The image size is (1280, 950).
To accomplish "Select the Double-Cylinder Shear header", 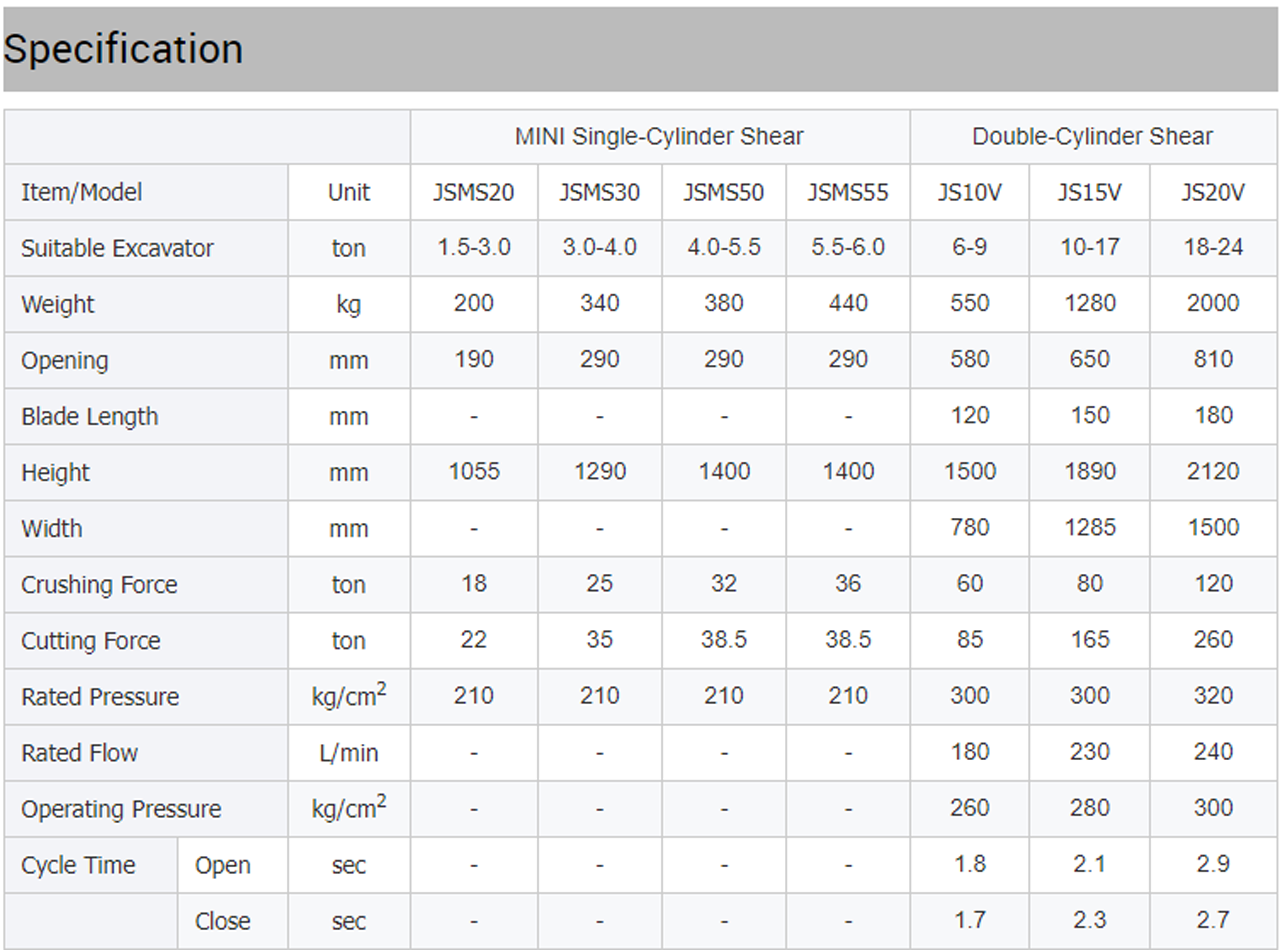I will pos(1092,136).
